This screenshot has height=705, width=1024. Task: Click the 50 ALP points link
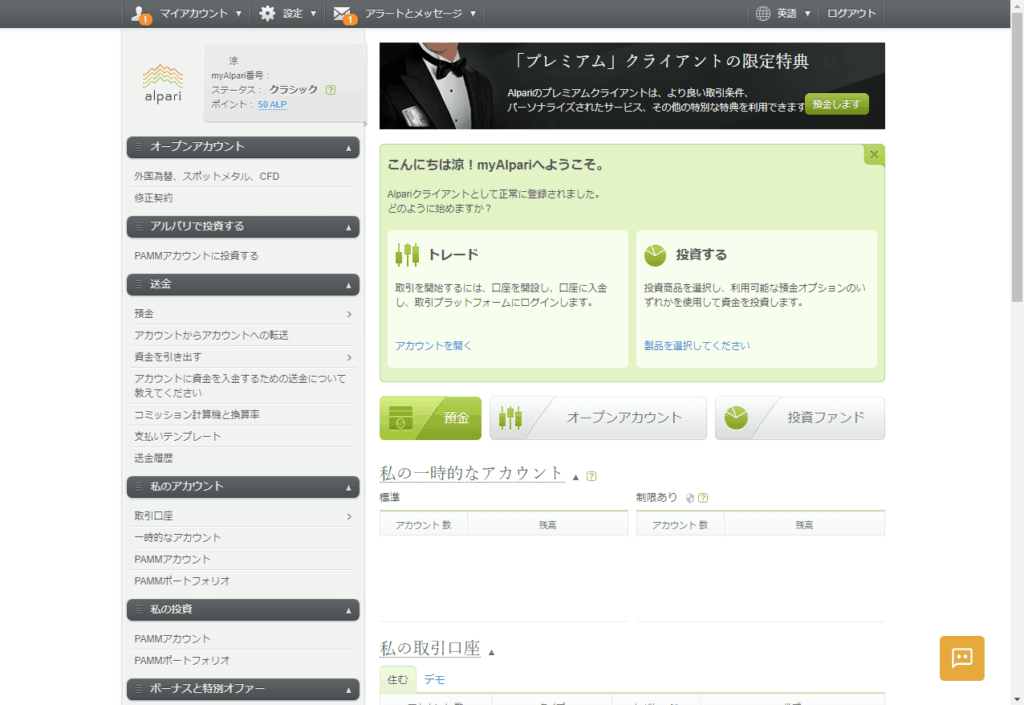click(x=272, y=104)
